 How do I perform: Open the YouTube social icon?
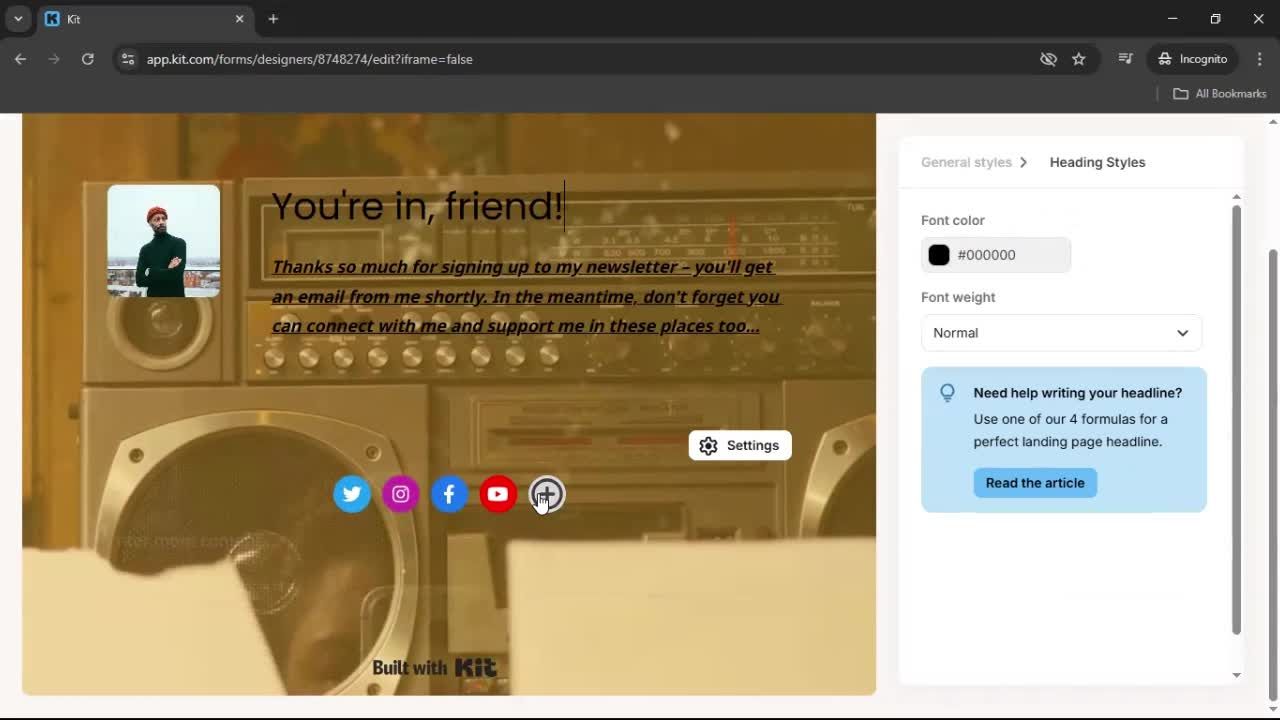(x=497, y=493)
